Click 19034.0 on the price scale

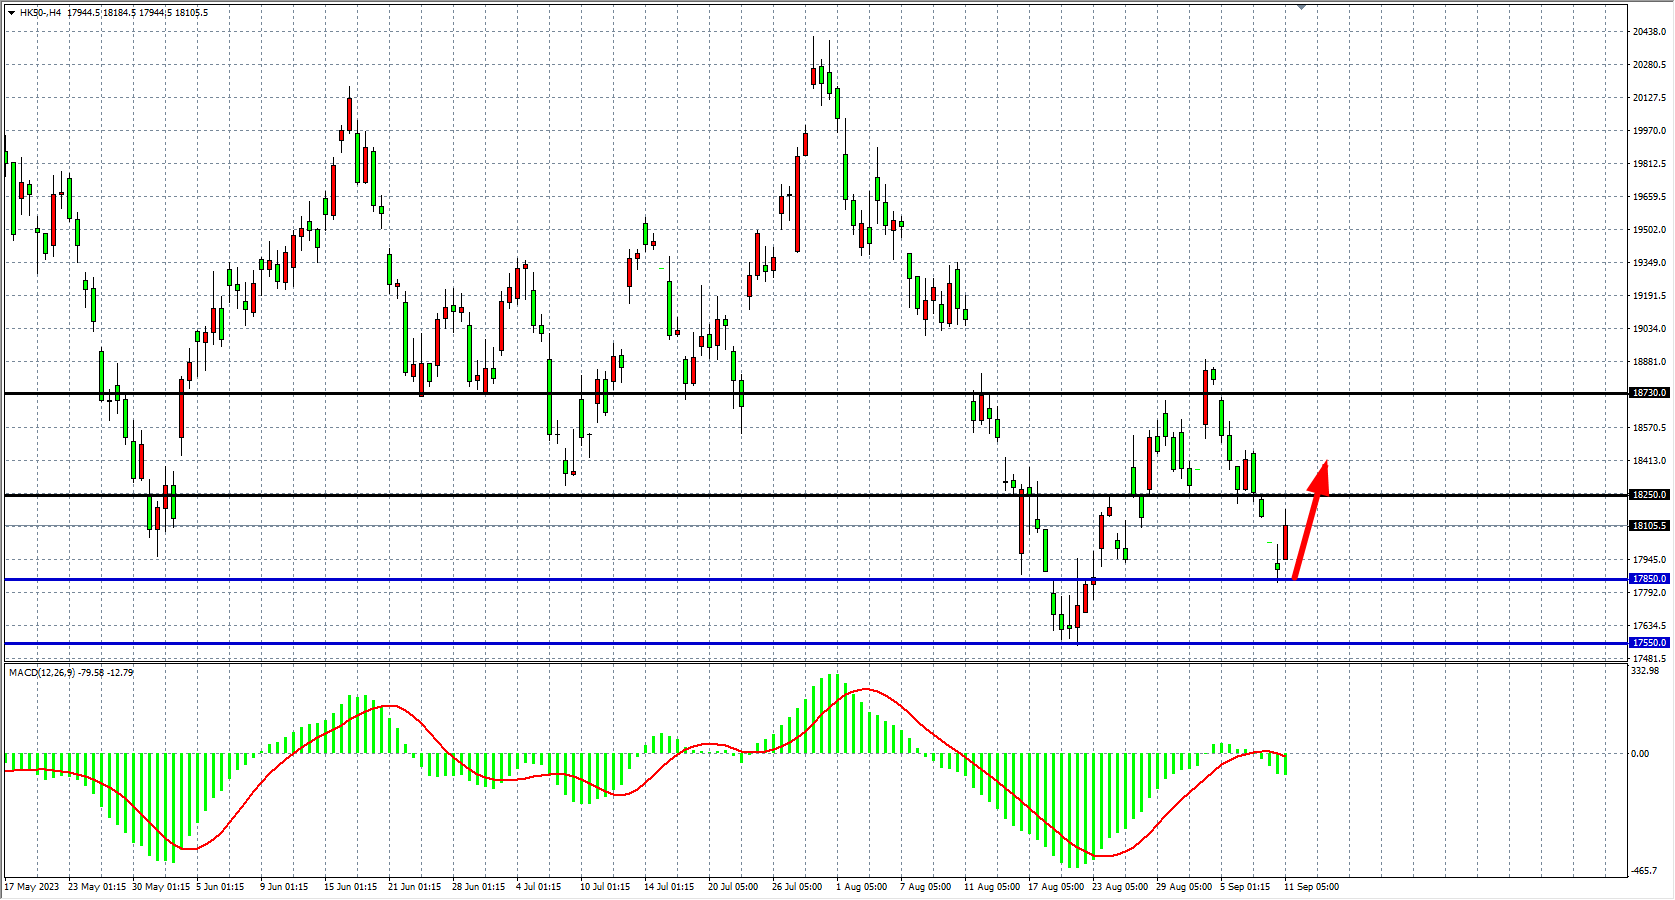coord(1649,329)
